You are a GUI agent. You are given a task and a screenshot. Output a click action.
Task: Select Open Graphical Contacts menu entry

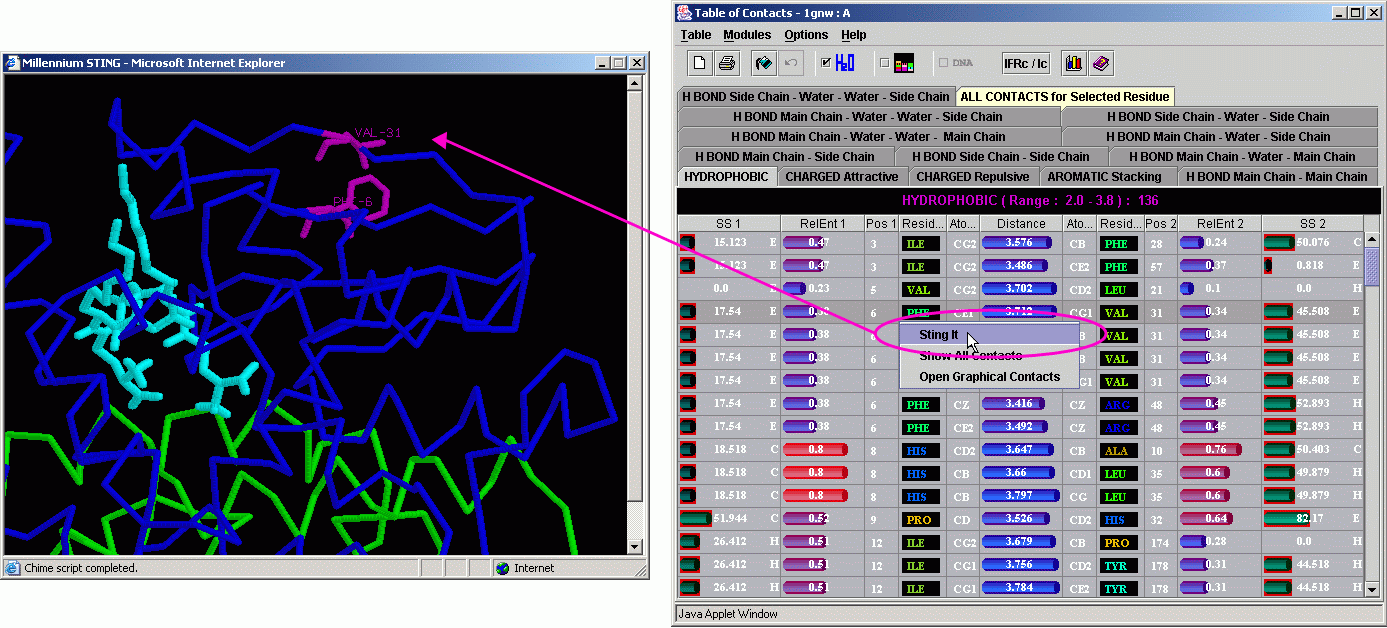pyautogui.click(x=989, y=377)
